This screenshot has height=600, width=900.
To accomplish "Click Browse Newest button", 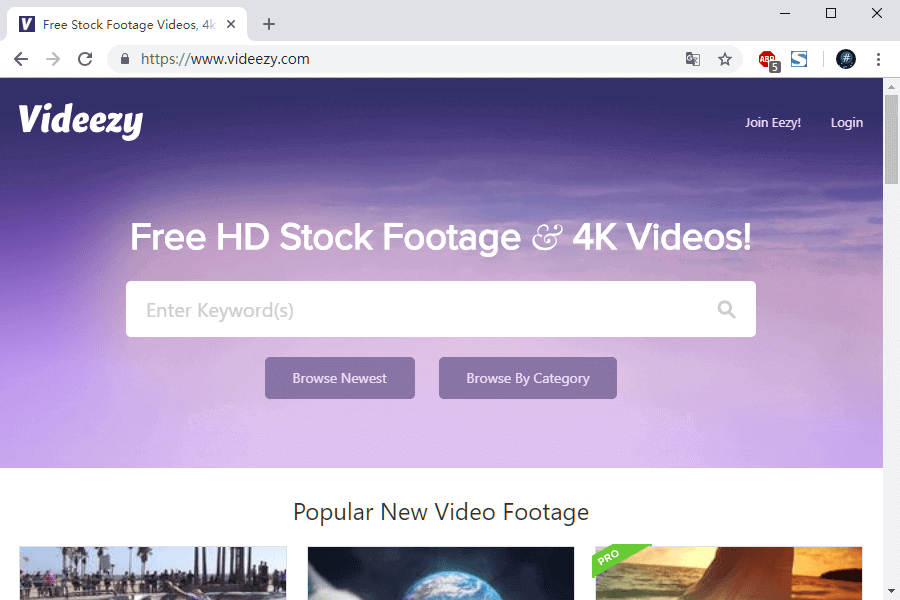I will pyautogui.click(x=339, y=378).
